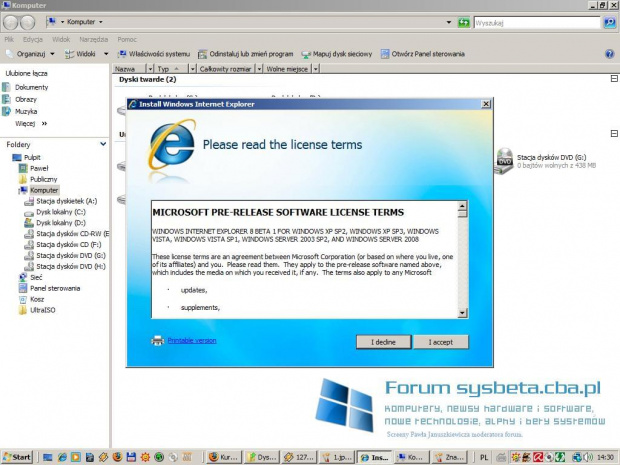620x465 pixels.
Task: Open the Organizuj dropdown
Action: (x=30, y=54)
